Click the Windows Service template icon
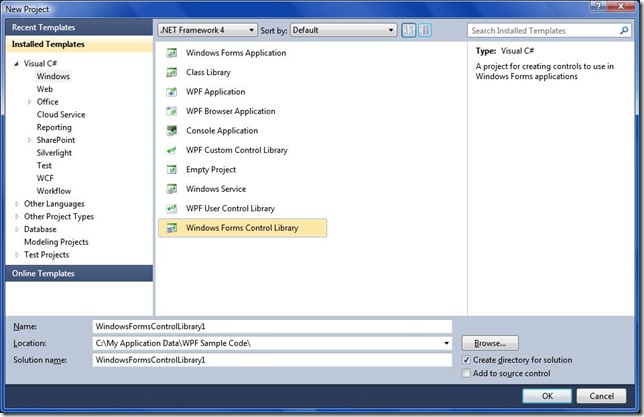Viewport: 644px width, 417px height. tap(172, 189)
